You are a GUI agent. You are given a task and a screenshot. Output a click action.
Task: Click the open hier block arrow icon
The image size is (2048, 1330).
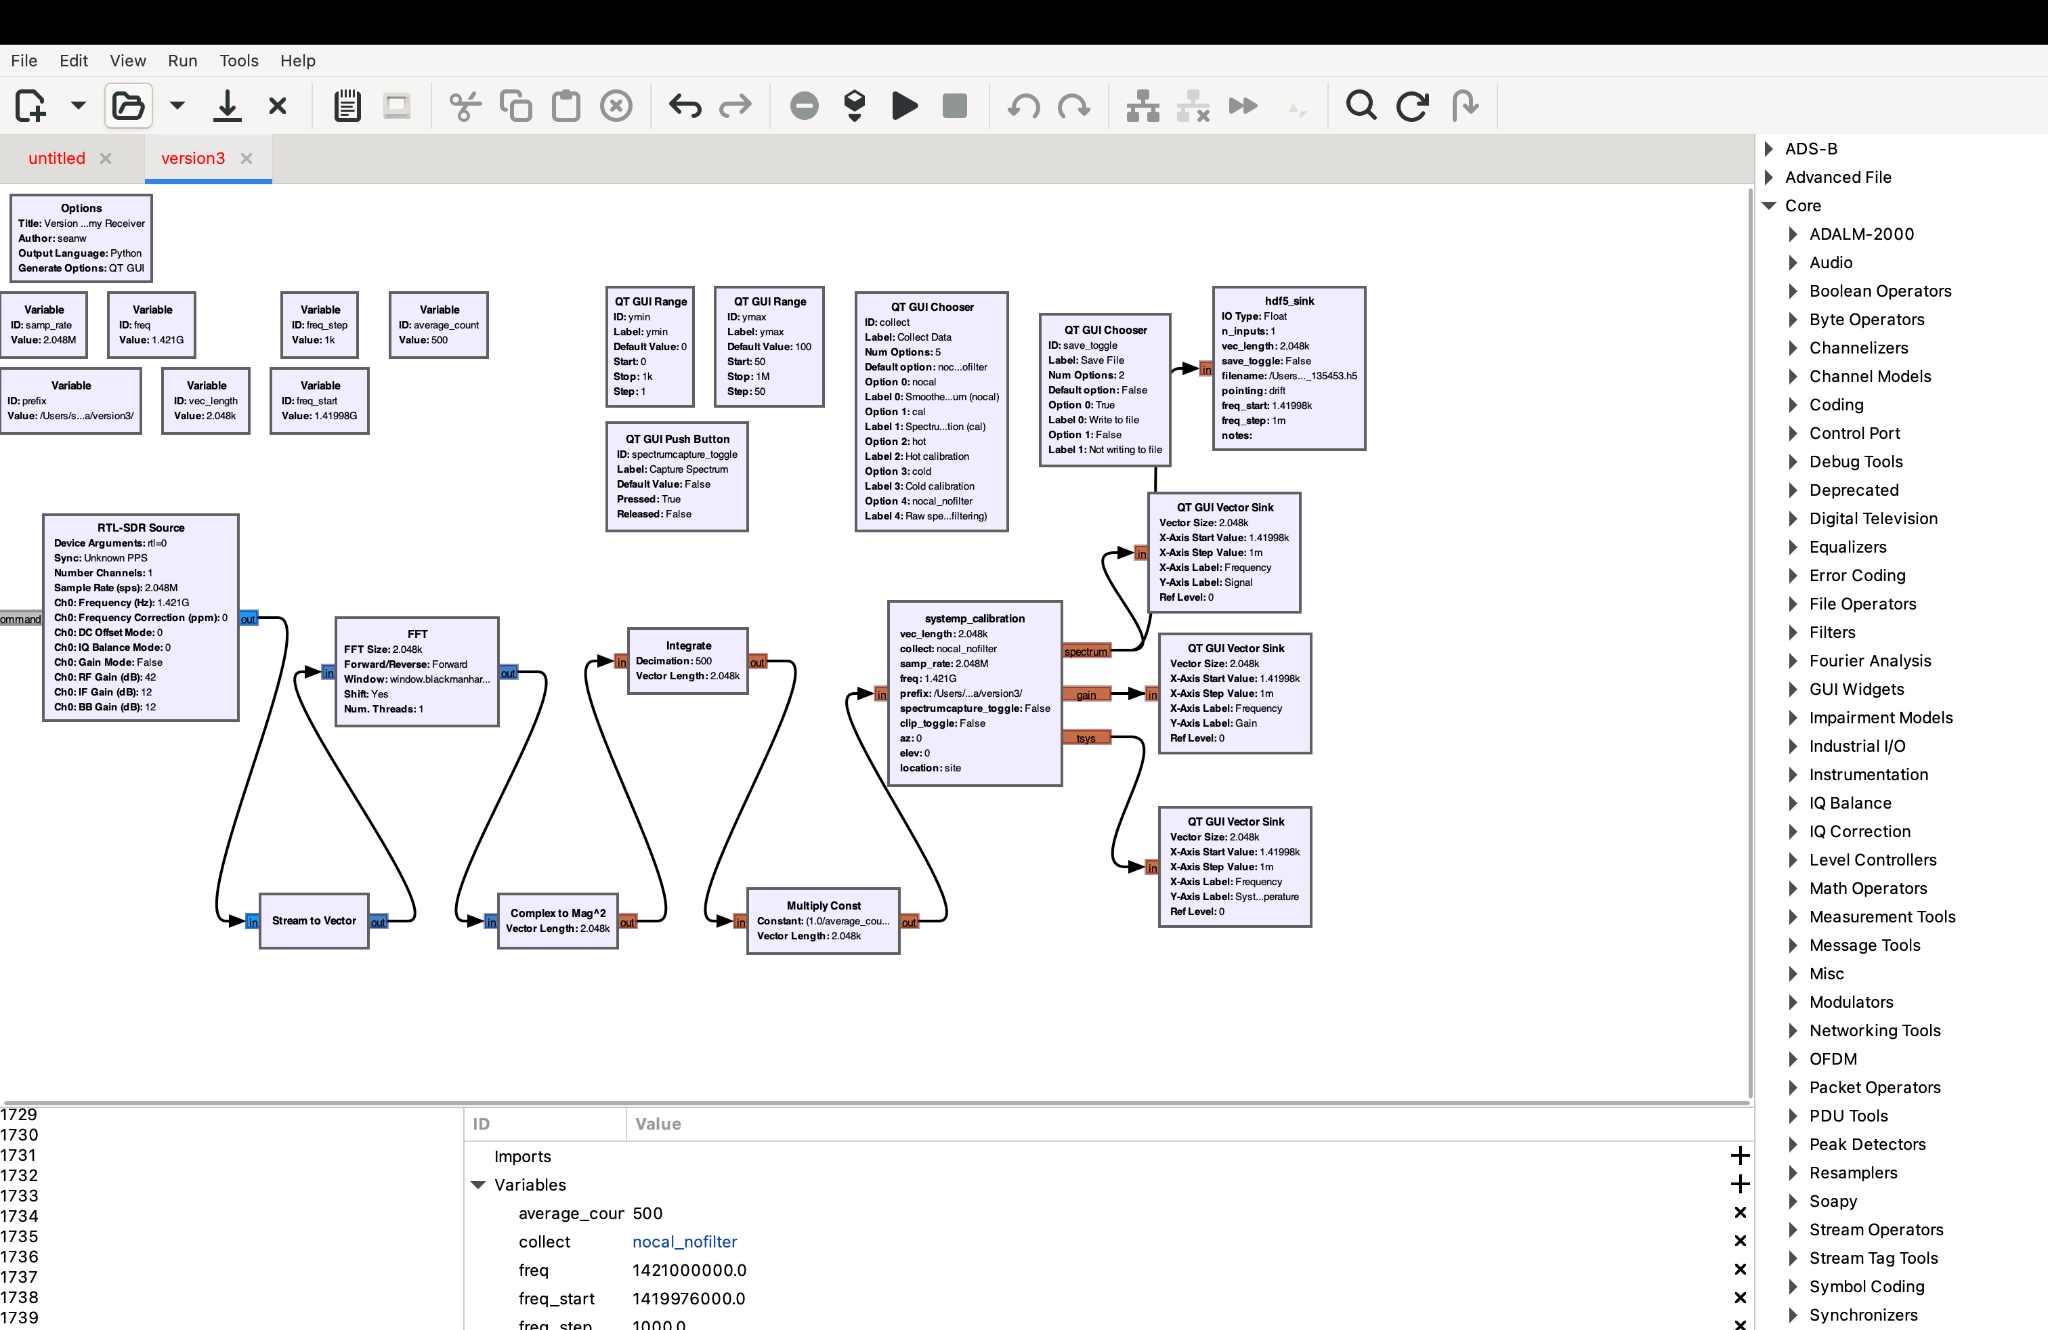point(1465,105)
